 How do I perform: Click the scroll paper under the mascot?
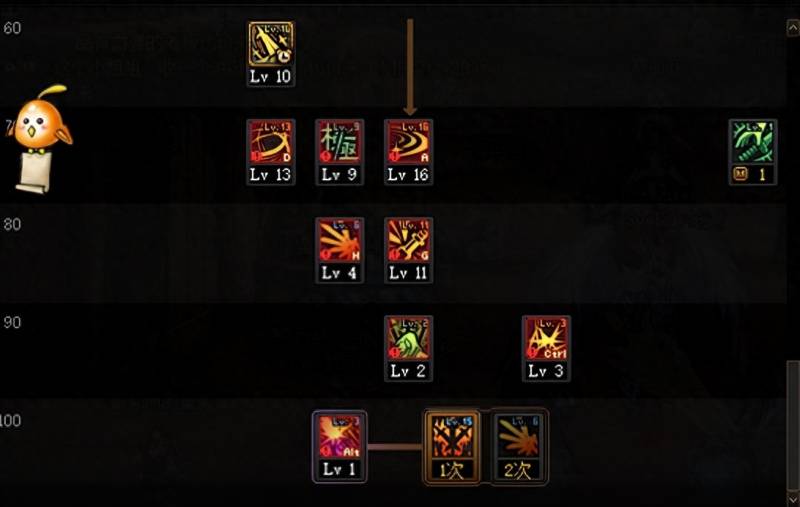pyautogui.click(x=33, y=172)
